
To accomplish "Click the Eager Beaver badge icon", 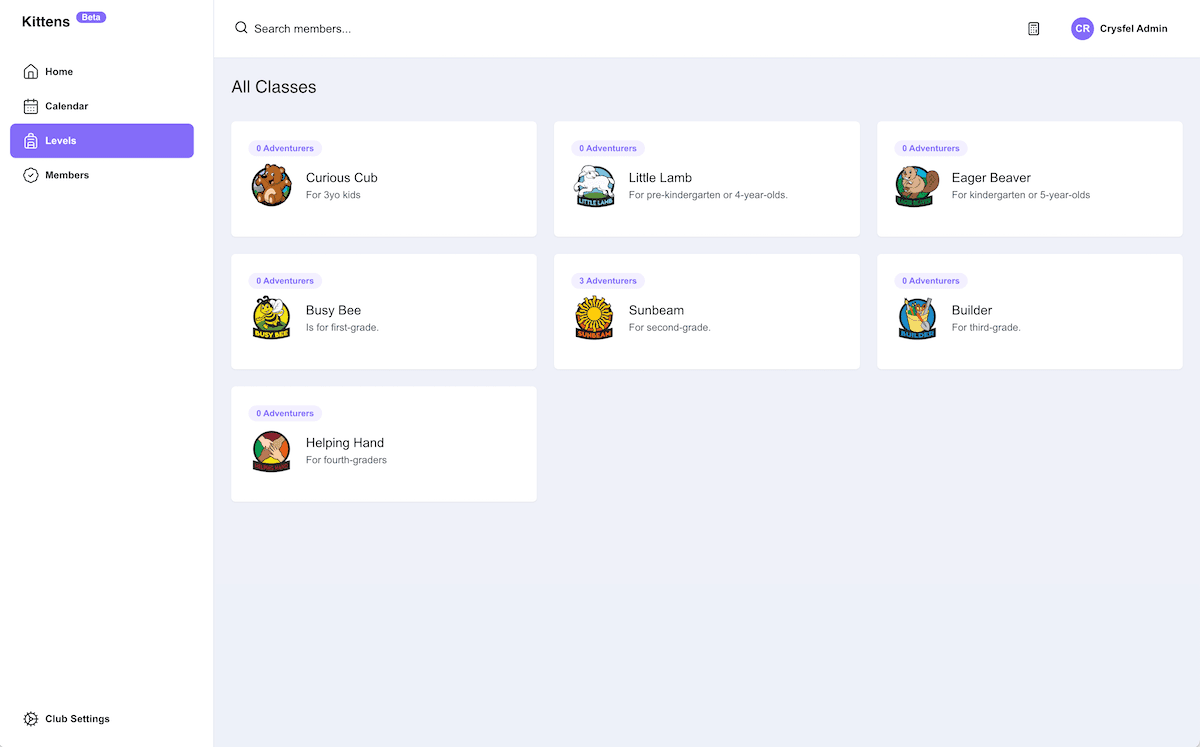I will pyautogui.click(x=917, y=186).
